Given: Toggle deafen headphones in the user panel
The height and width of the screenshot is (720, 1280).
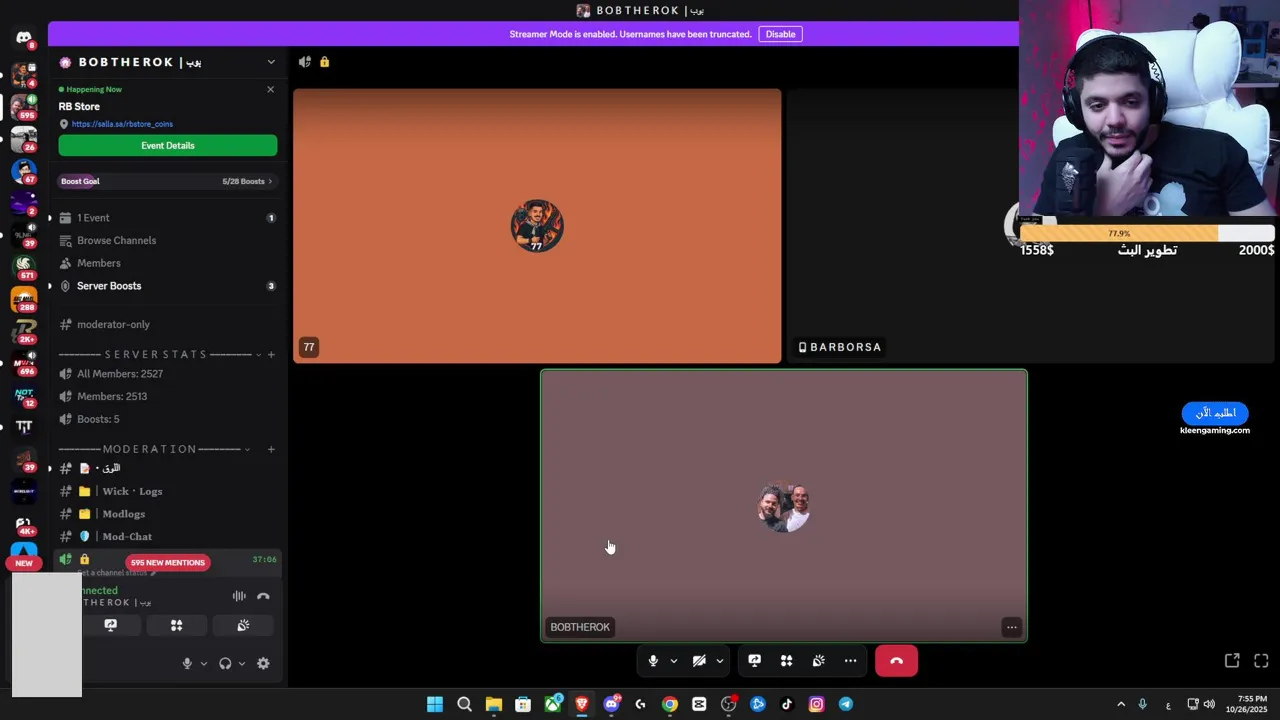Looking at the screenshot, I should 225,663.
